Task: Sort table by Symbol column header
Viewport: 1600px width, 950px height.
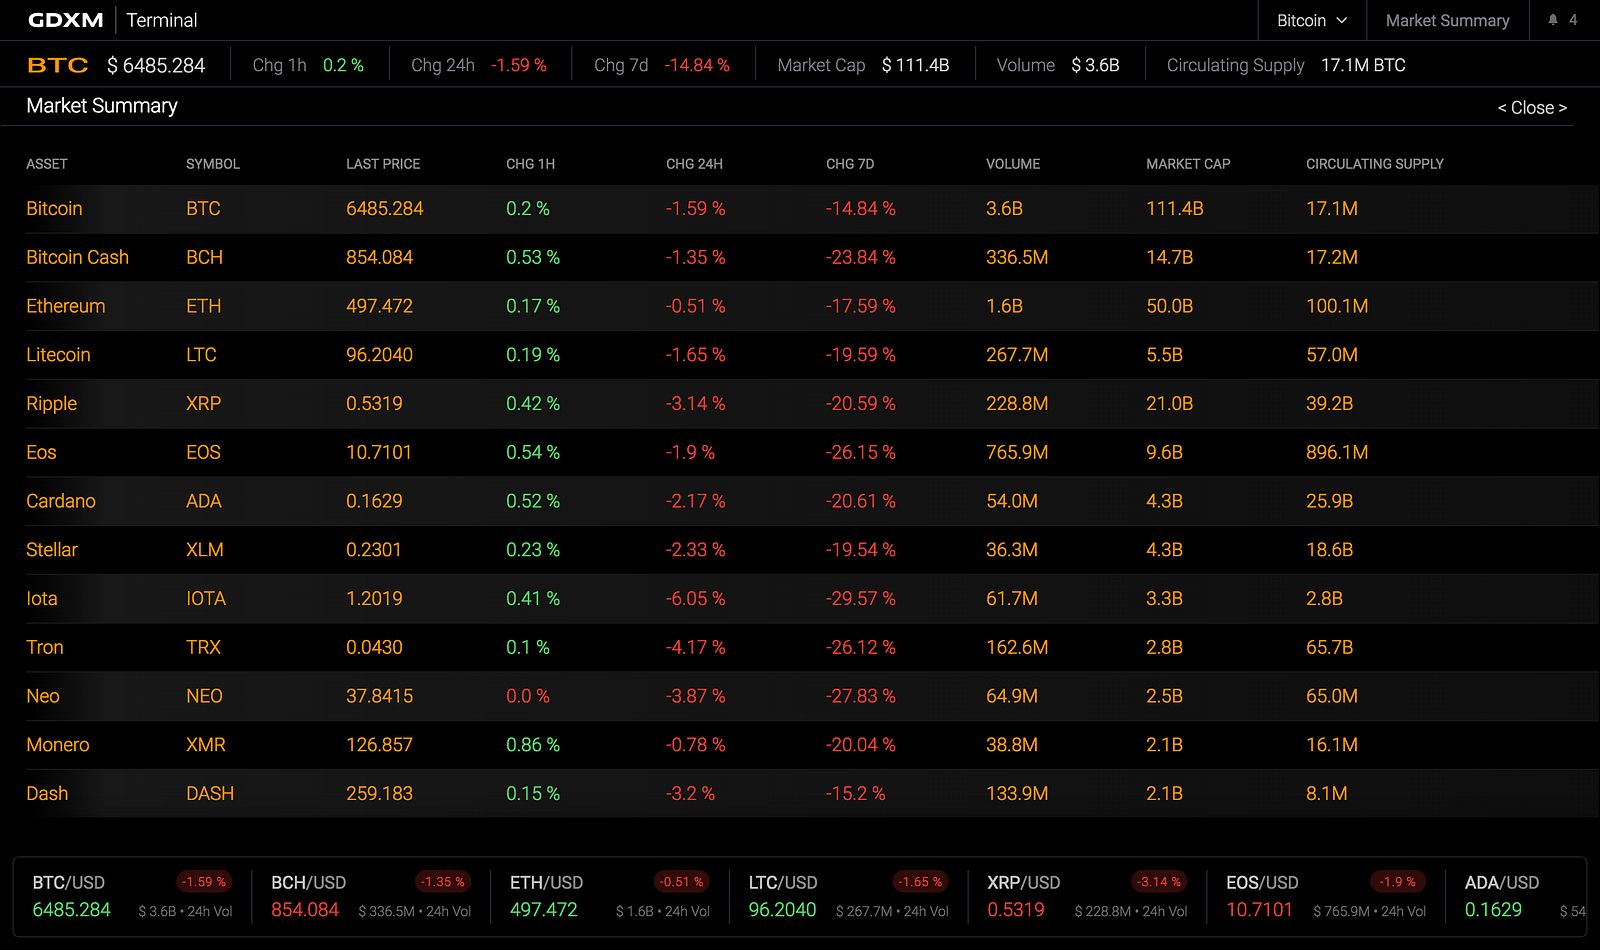Action: click(x=213, y=164)
